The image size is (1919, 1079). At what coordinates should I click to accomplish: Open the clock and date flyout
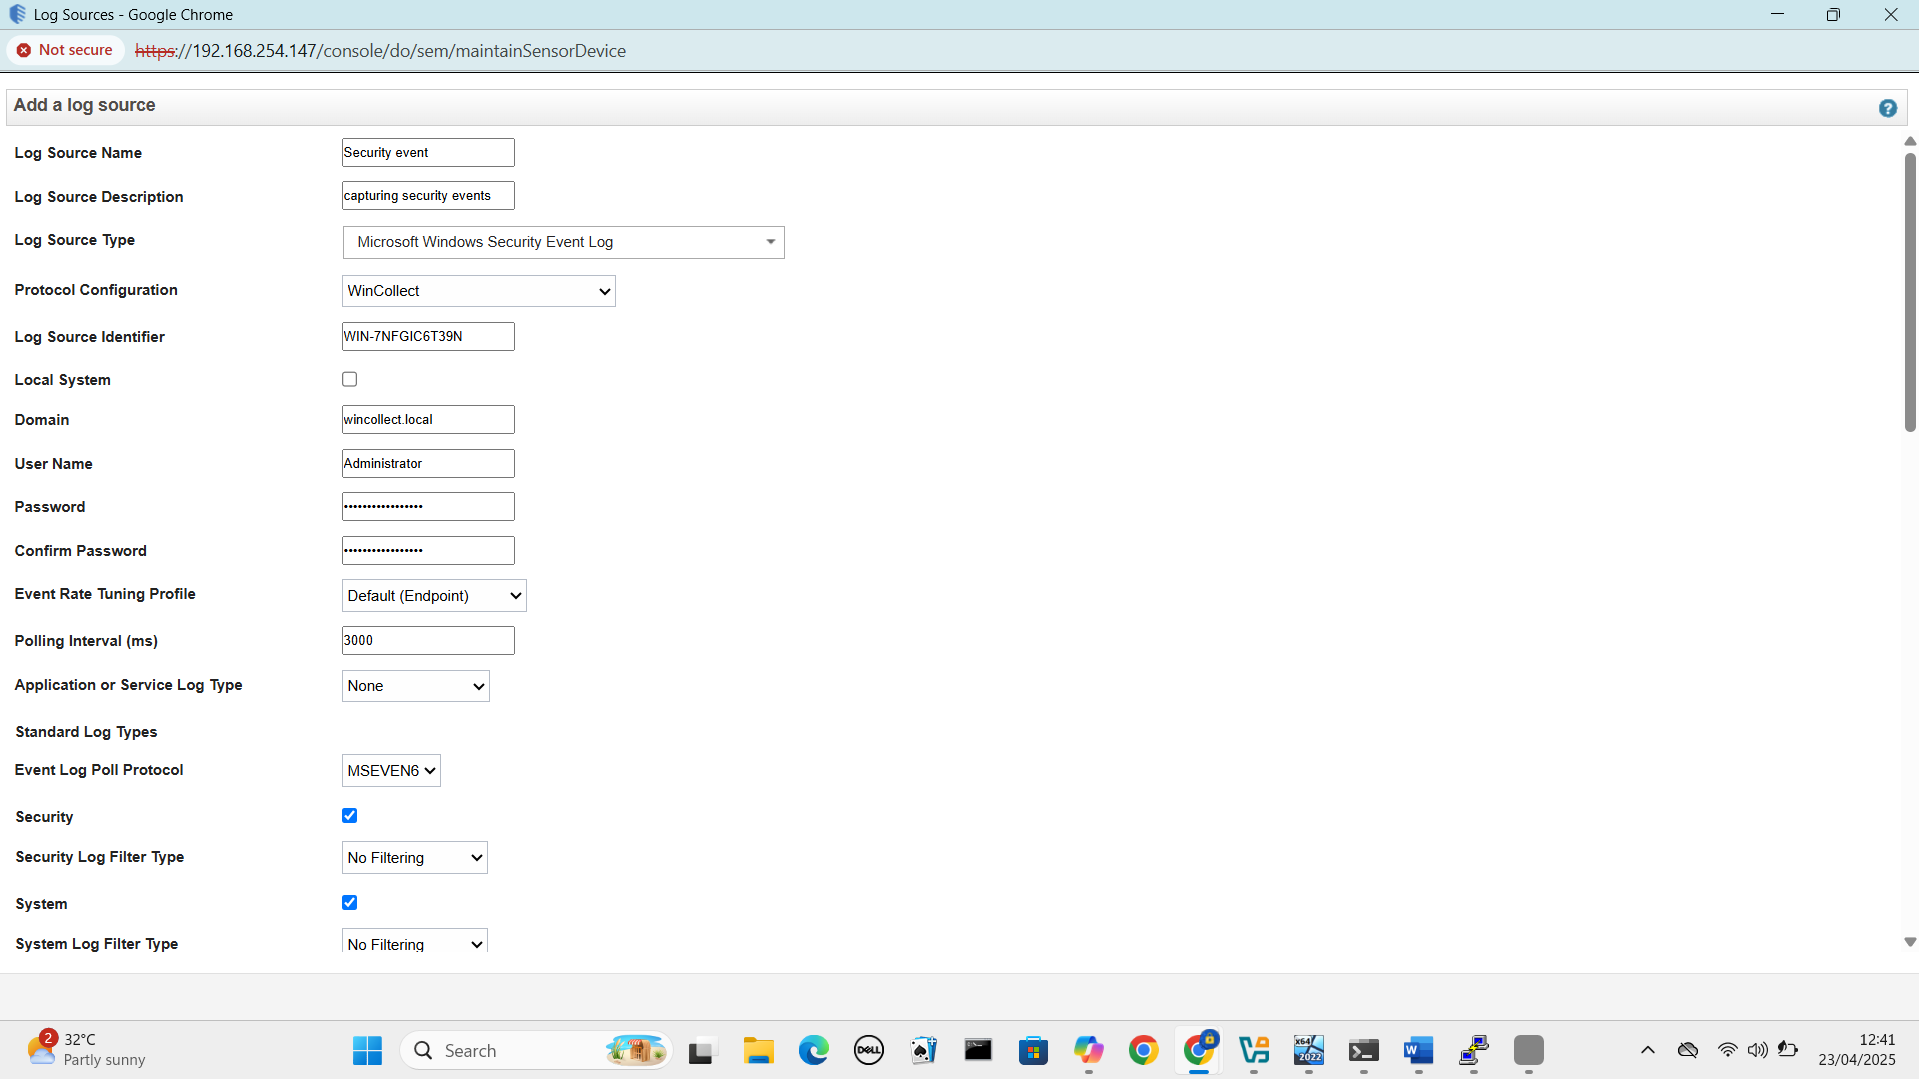(1856, 1050)
